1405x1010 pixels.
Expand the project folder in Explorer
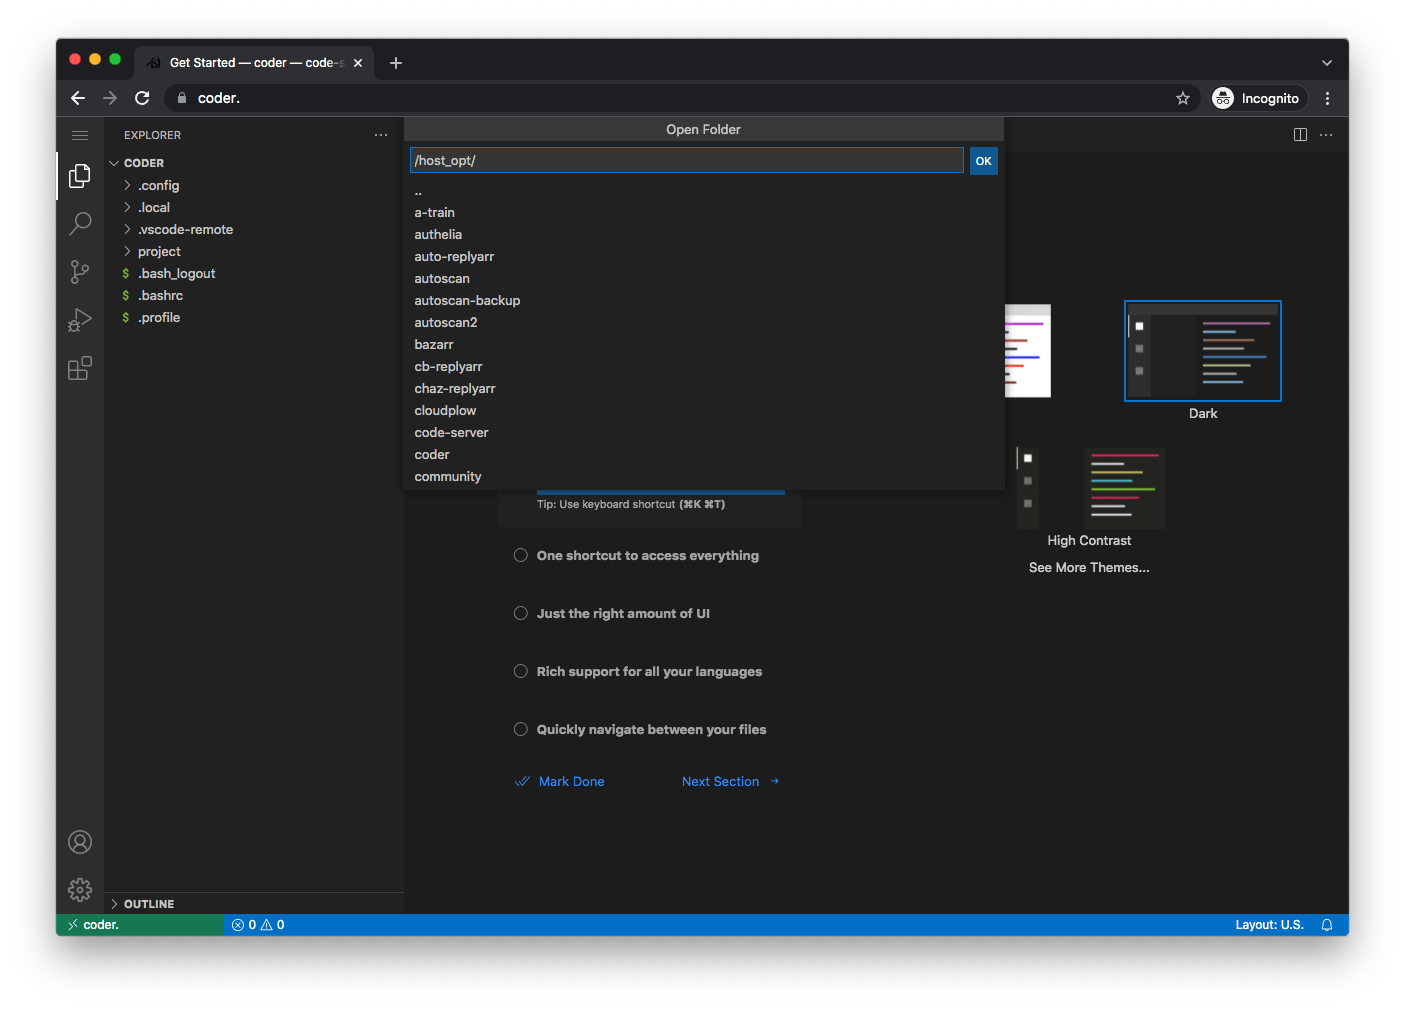(x=159, y=252)
